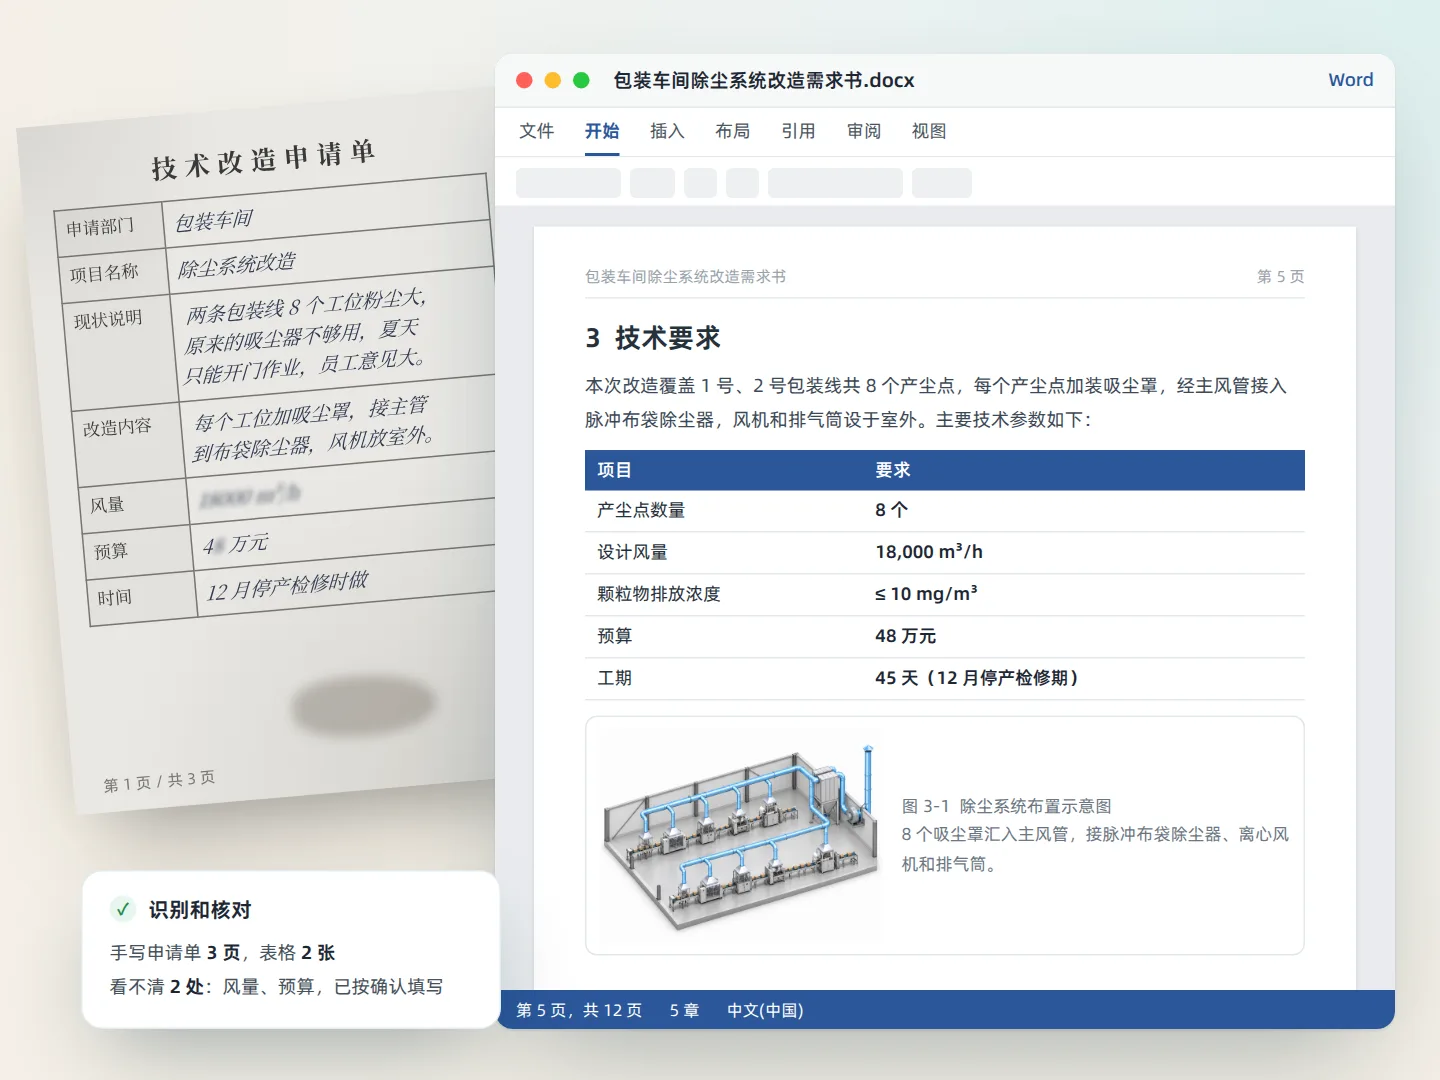Click the heading 3 技术要求

pos(653,338)
